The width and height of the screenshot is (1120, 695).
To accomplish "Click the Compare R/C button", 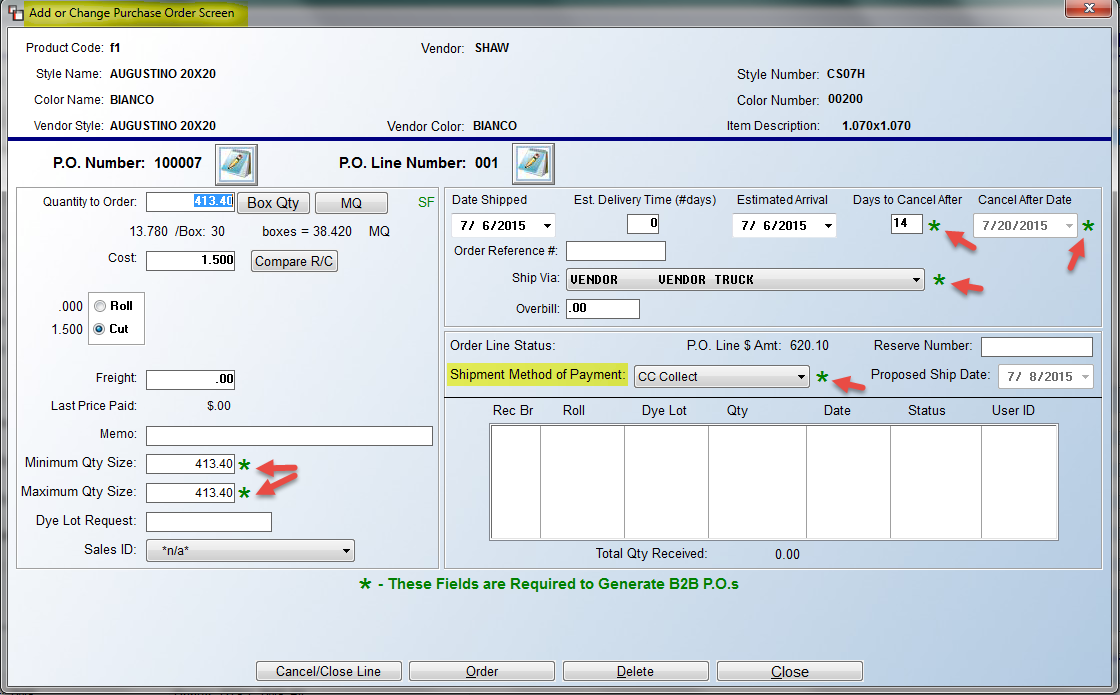I will pyautogui.click(x=294, y=261).
